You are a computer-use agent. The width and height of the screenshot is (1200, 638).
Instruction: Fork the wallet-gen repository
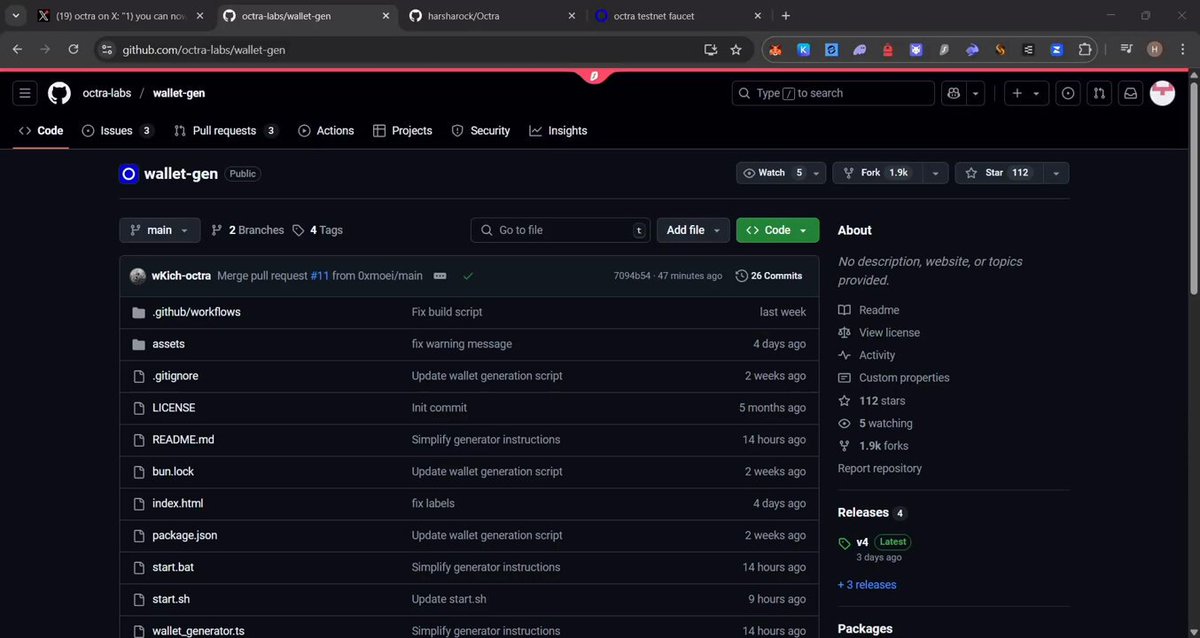coord(876,173)
